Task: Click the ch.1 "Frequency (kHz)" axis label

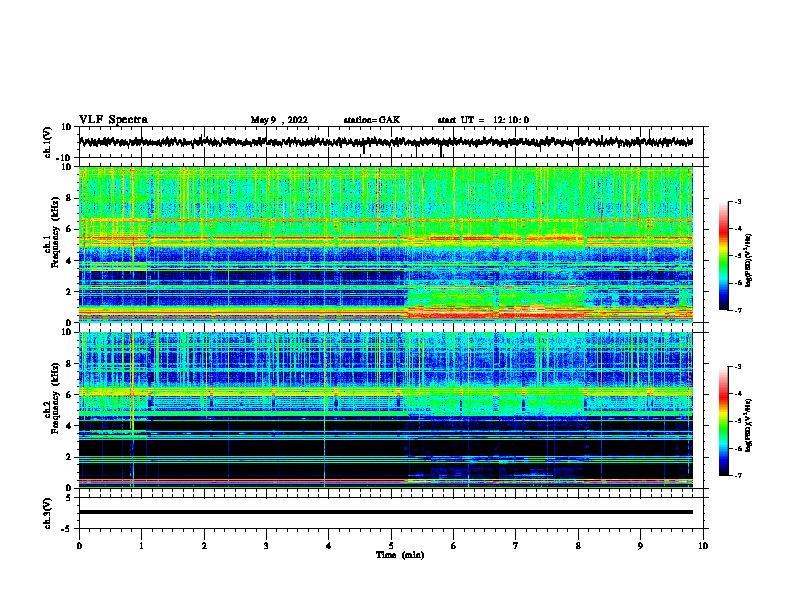Action: pos(55,232)
